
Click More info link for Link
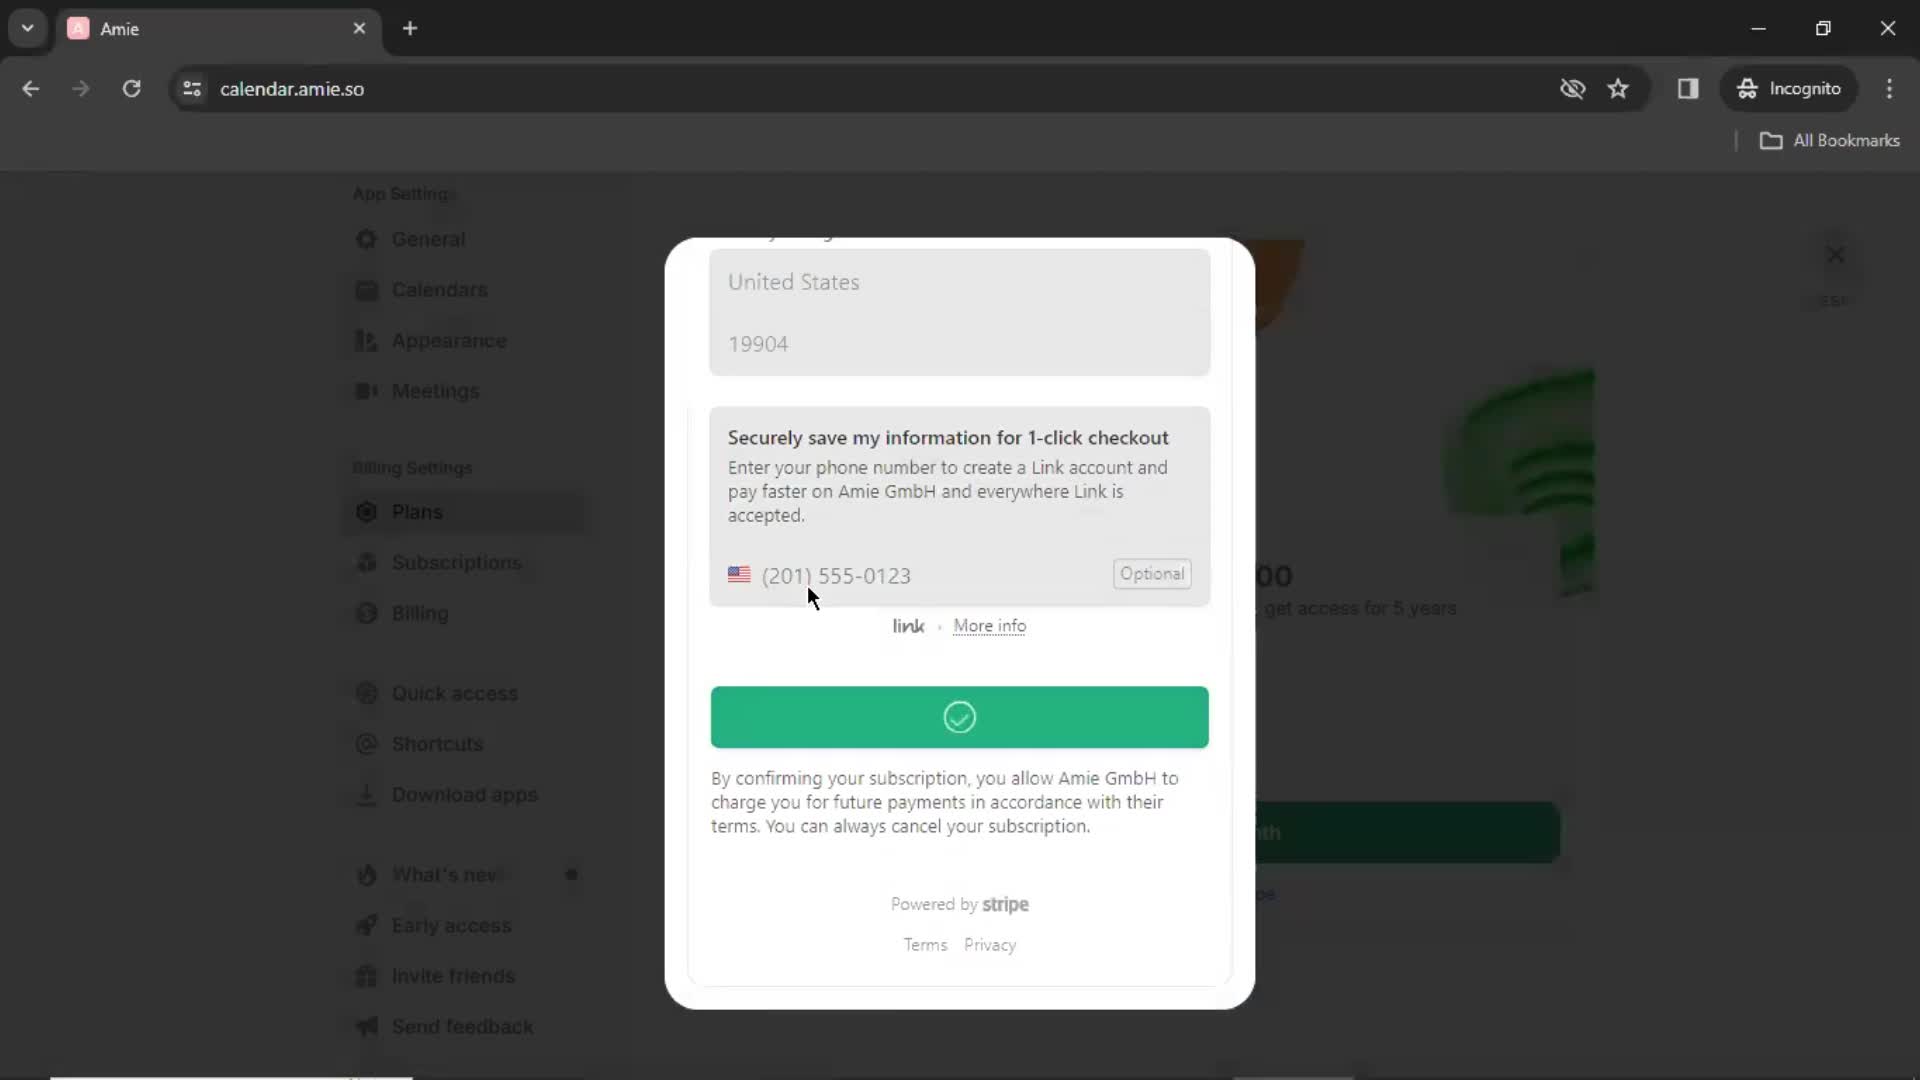coord(989,625)
